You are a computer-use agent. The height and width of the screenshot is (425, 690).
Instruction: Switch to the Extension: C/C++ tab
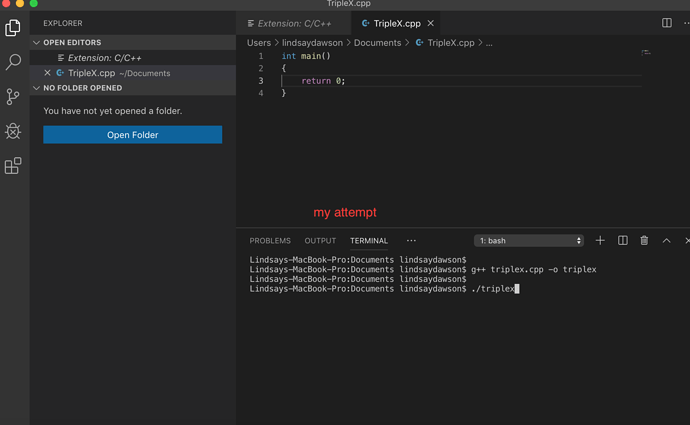(294, 23)
